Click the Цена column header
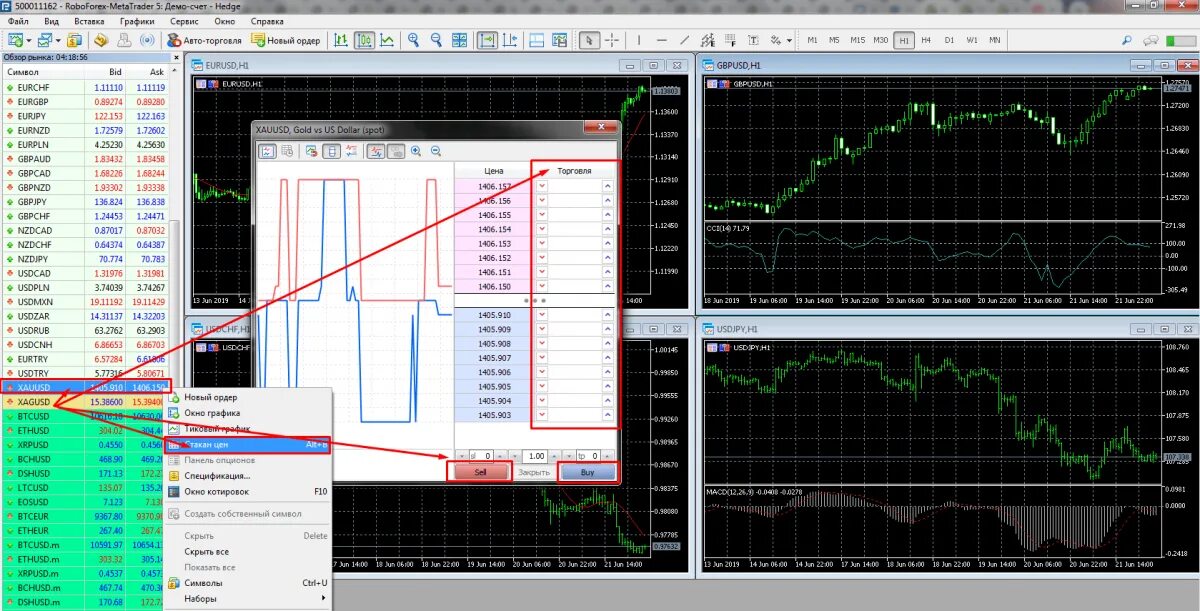Image resolution: width=1200 pixels, height=611 pixels. point(494,171)
